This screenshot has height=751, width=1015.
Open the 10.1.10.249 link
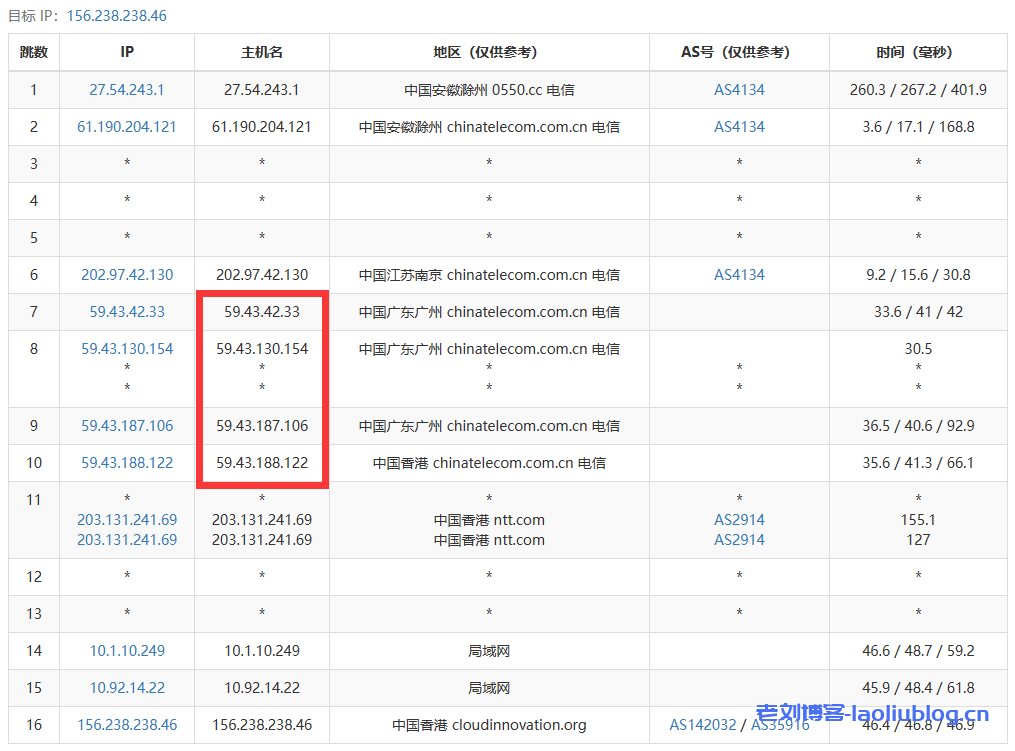[126, 650]
